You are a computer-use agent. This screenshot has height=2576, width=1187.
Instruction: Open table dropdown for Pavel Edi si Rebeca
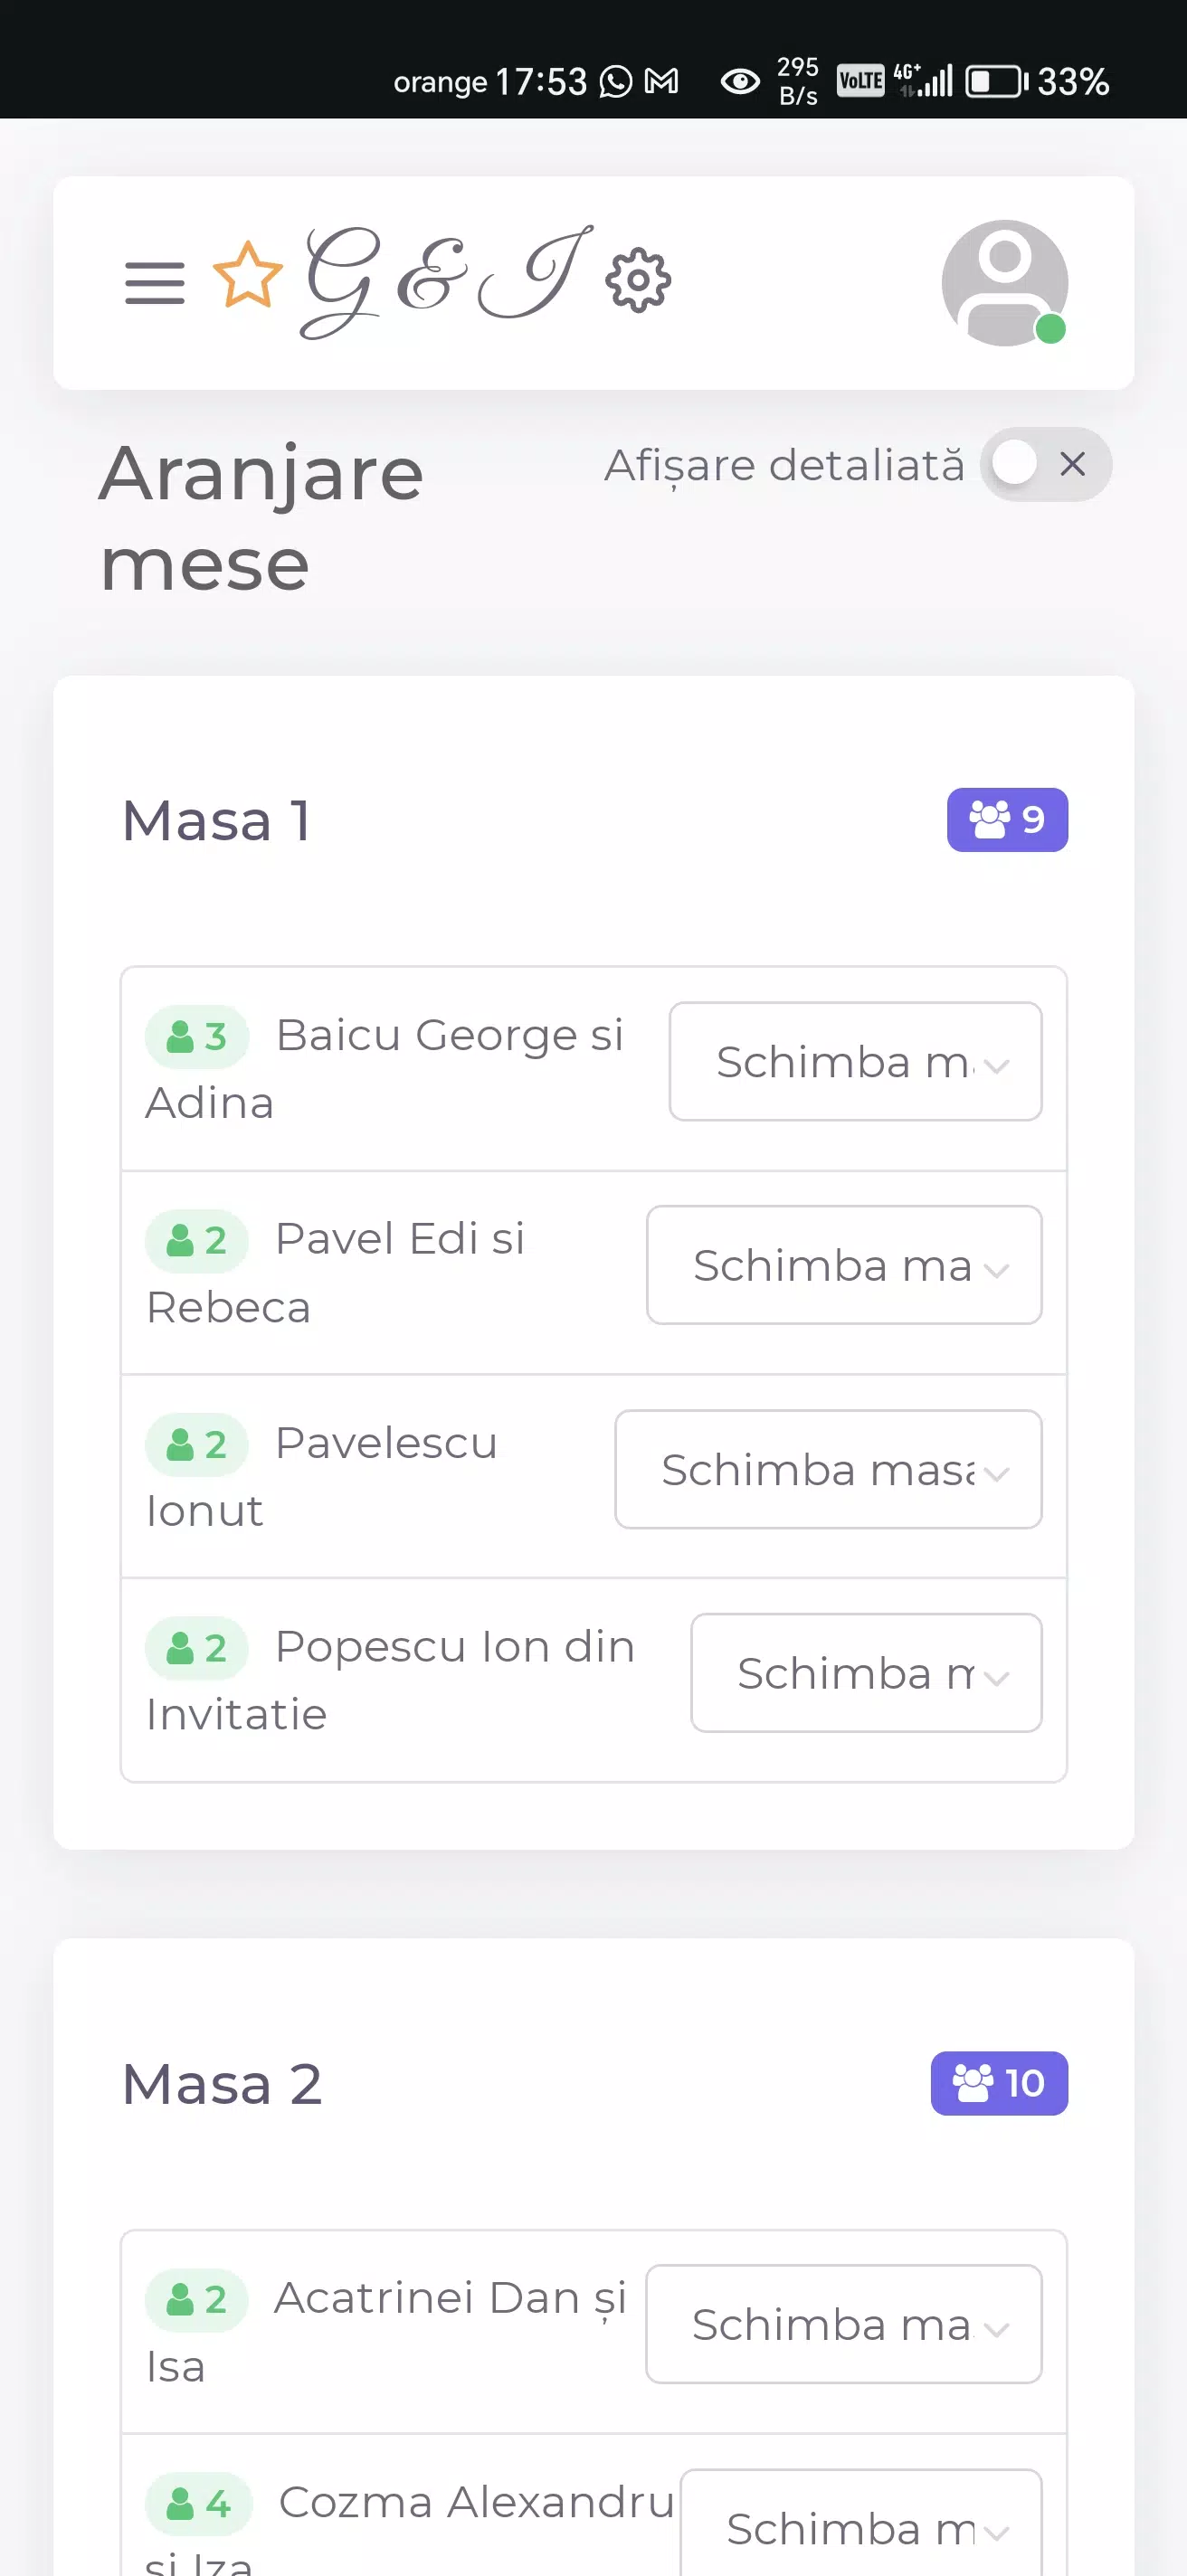[844, 1265]
